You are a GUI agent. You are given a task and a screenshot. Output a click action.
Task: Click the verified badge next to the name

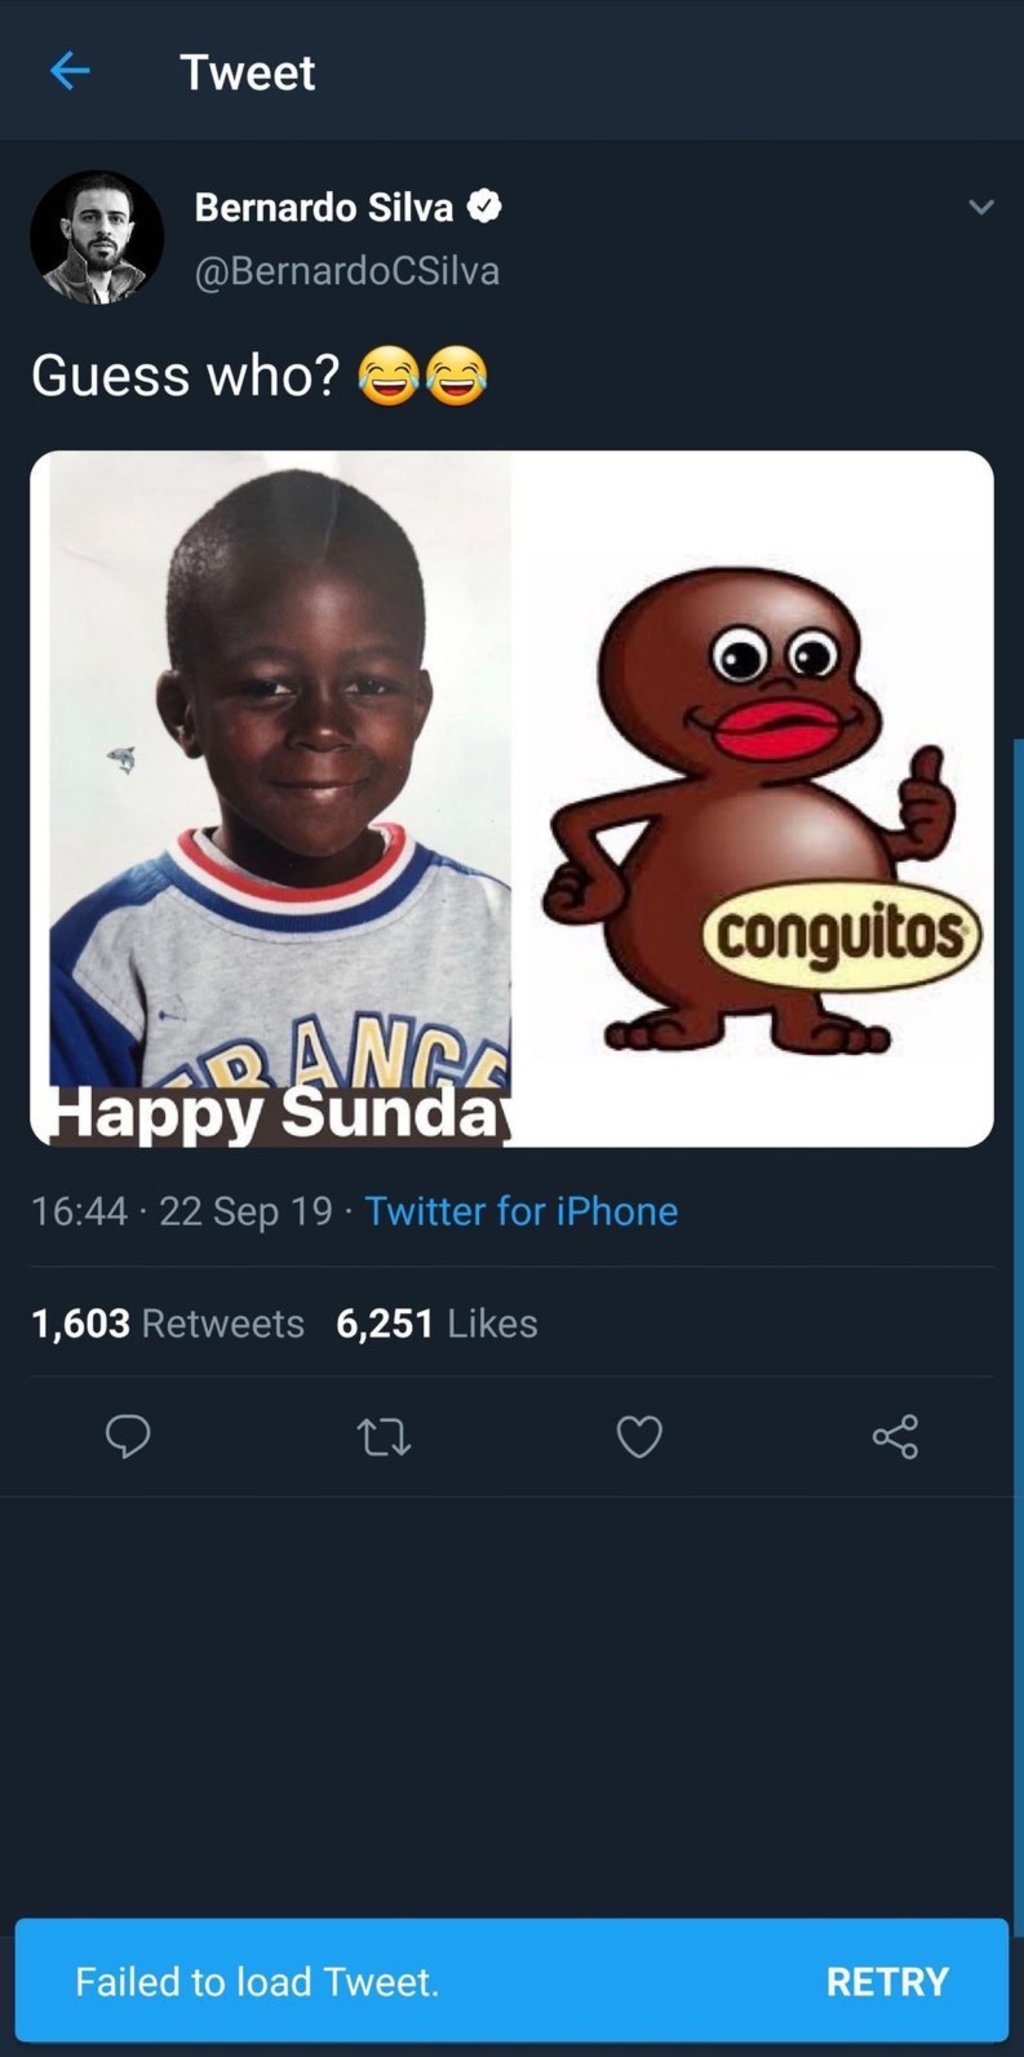coord(485,207)
